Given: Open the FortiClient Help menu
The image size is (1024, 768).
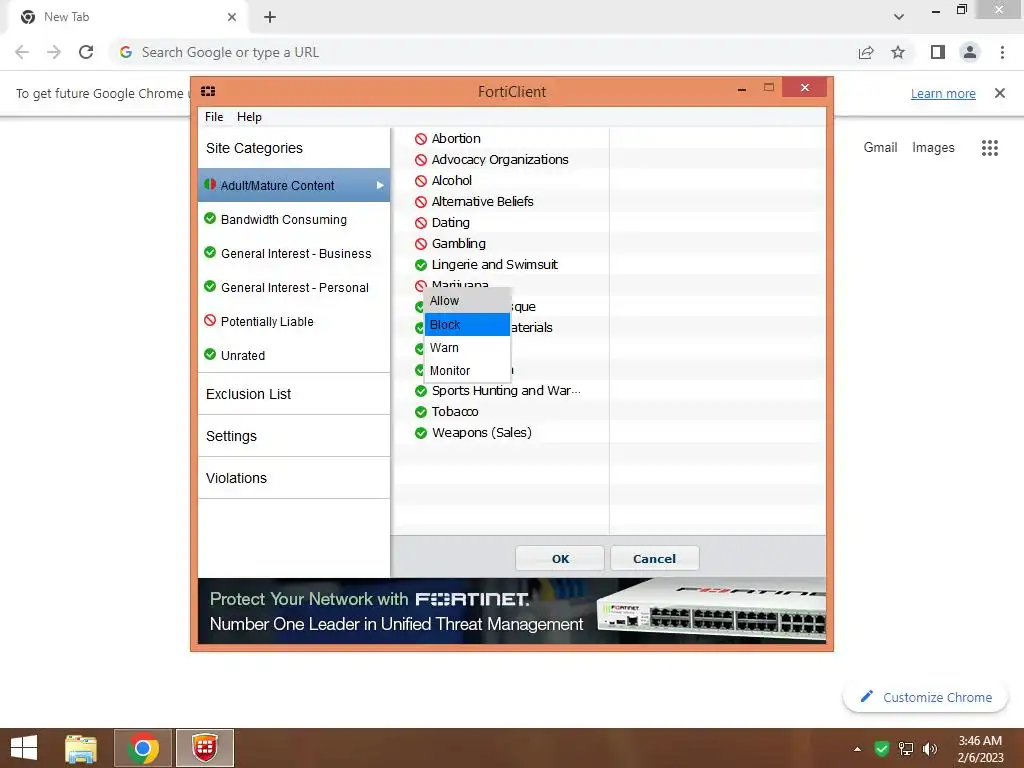Looking at the screenshot, I should pos(249,117).
